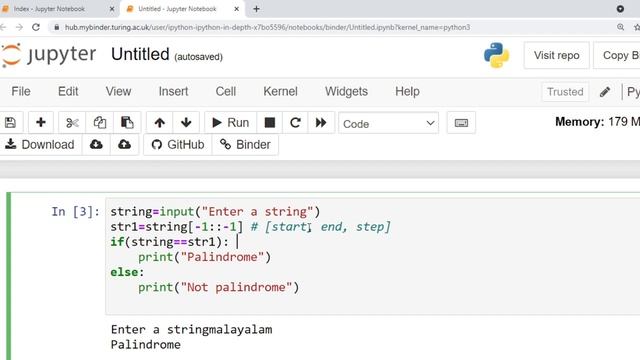Save the notebook with the floppy icon

point(10,122)
